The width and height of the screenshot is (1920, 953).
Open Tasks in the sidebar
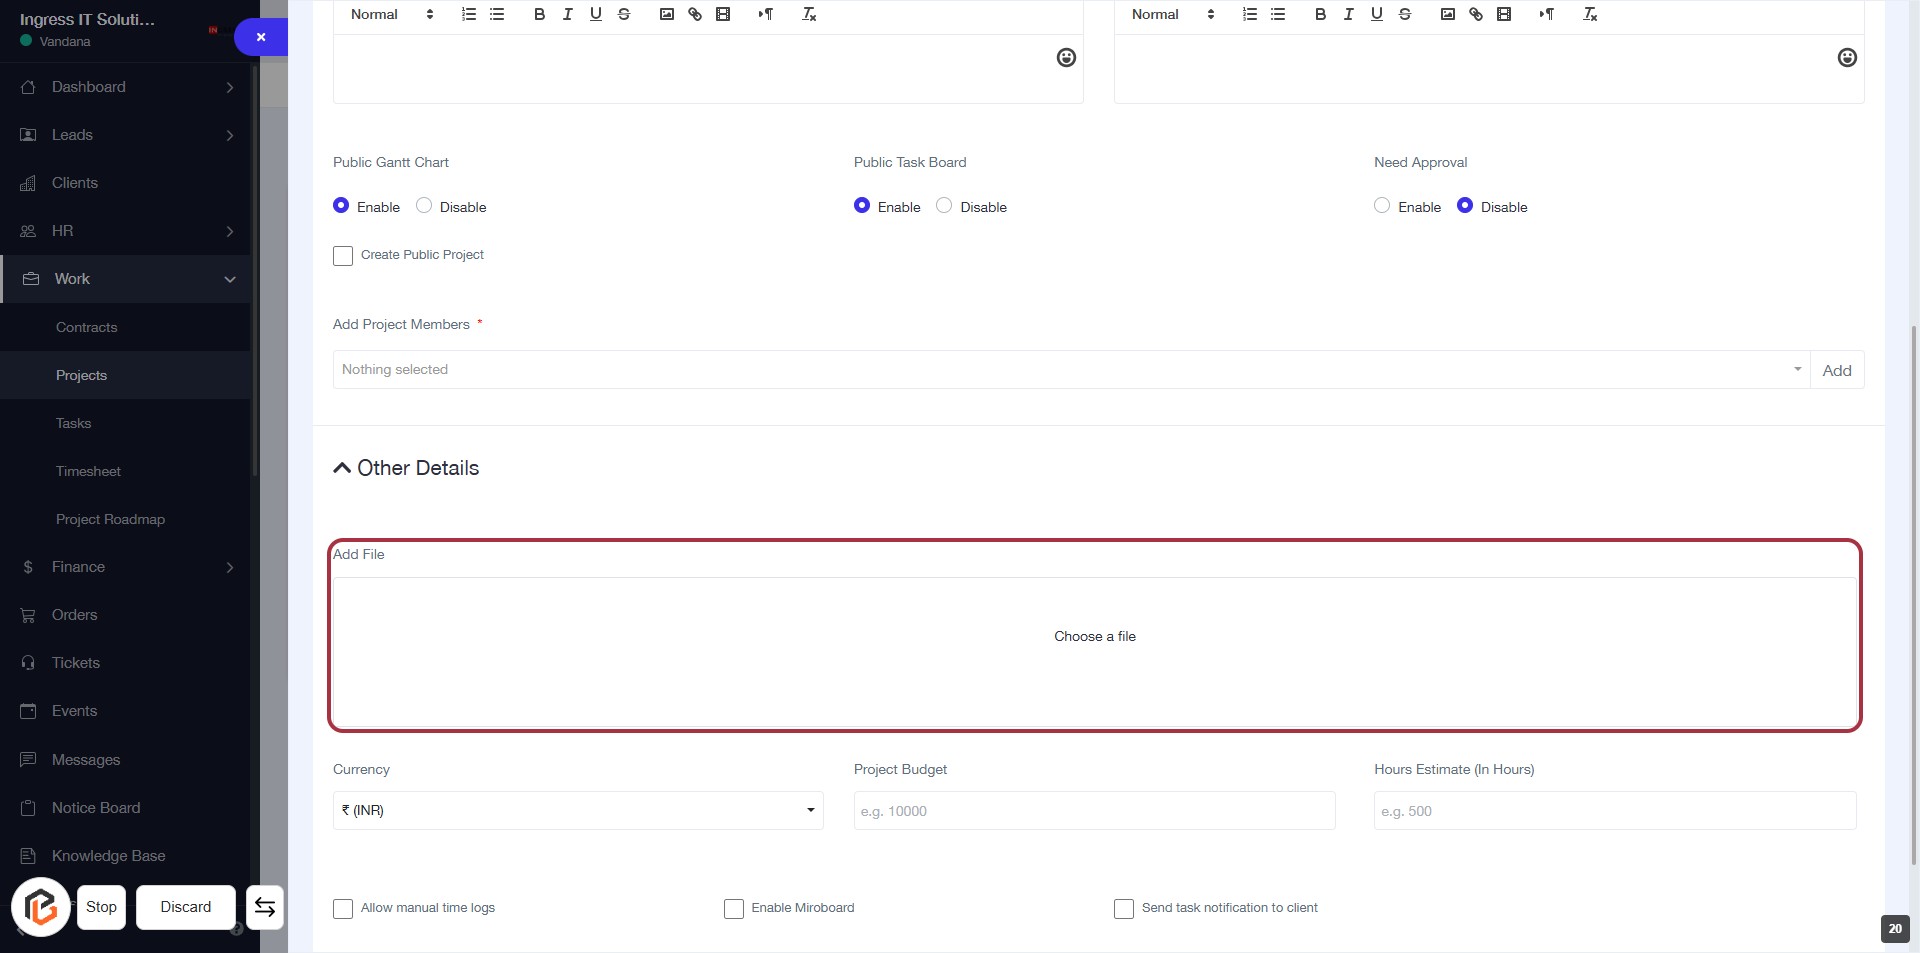(x=73, y=423)
